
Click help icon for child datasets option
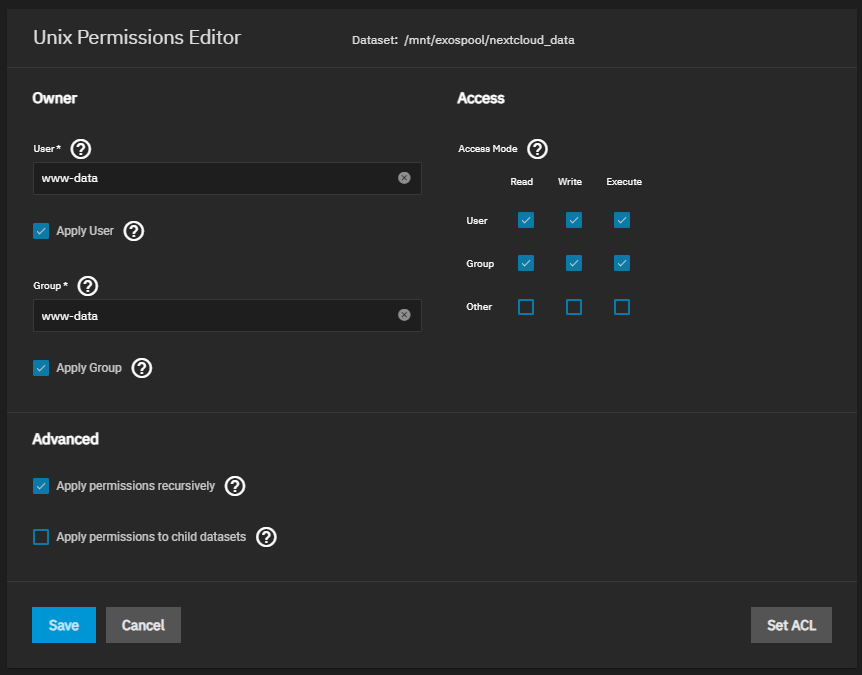point(266,537)
